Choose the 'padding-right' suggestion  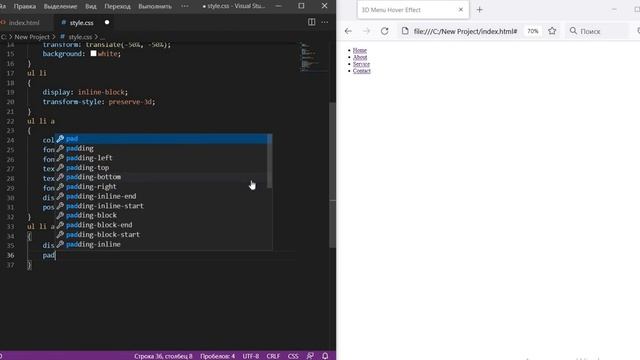pyautogui.click(x=162, y=187)
